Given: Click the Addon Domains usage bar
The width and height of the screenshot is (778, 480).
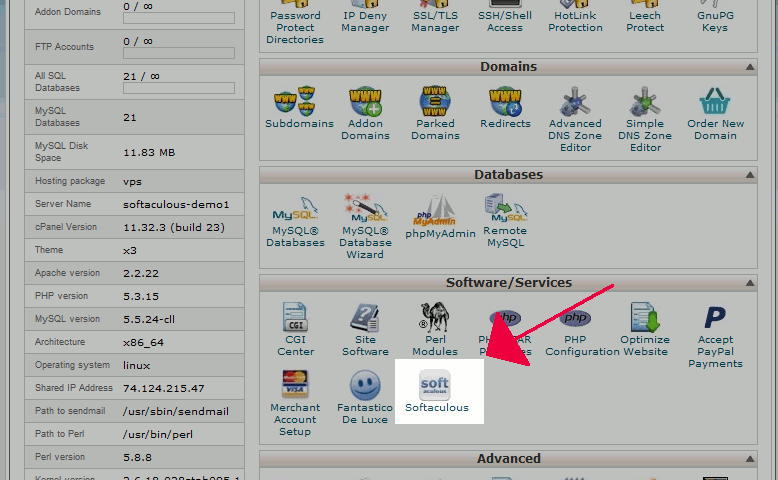Looking at the screenshot, I should point(179,18).
